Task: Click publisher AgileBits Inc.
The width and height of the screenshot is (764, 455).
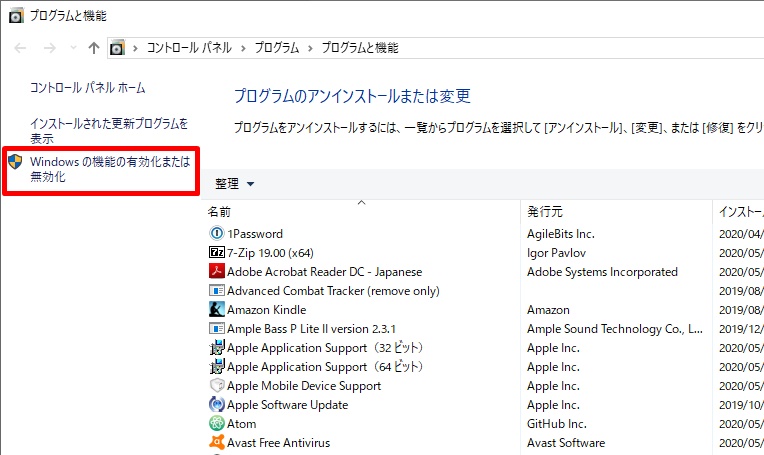Action: [561, 234]
